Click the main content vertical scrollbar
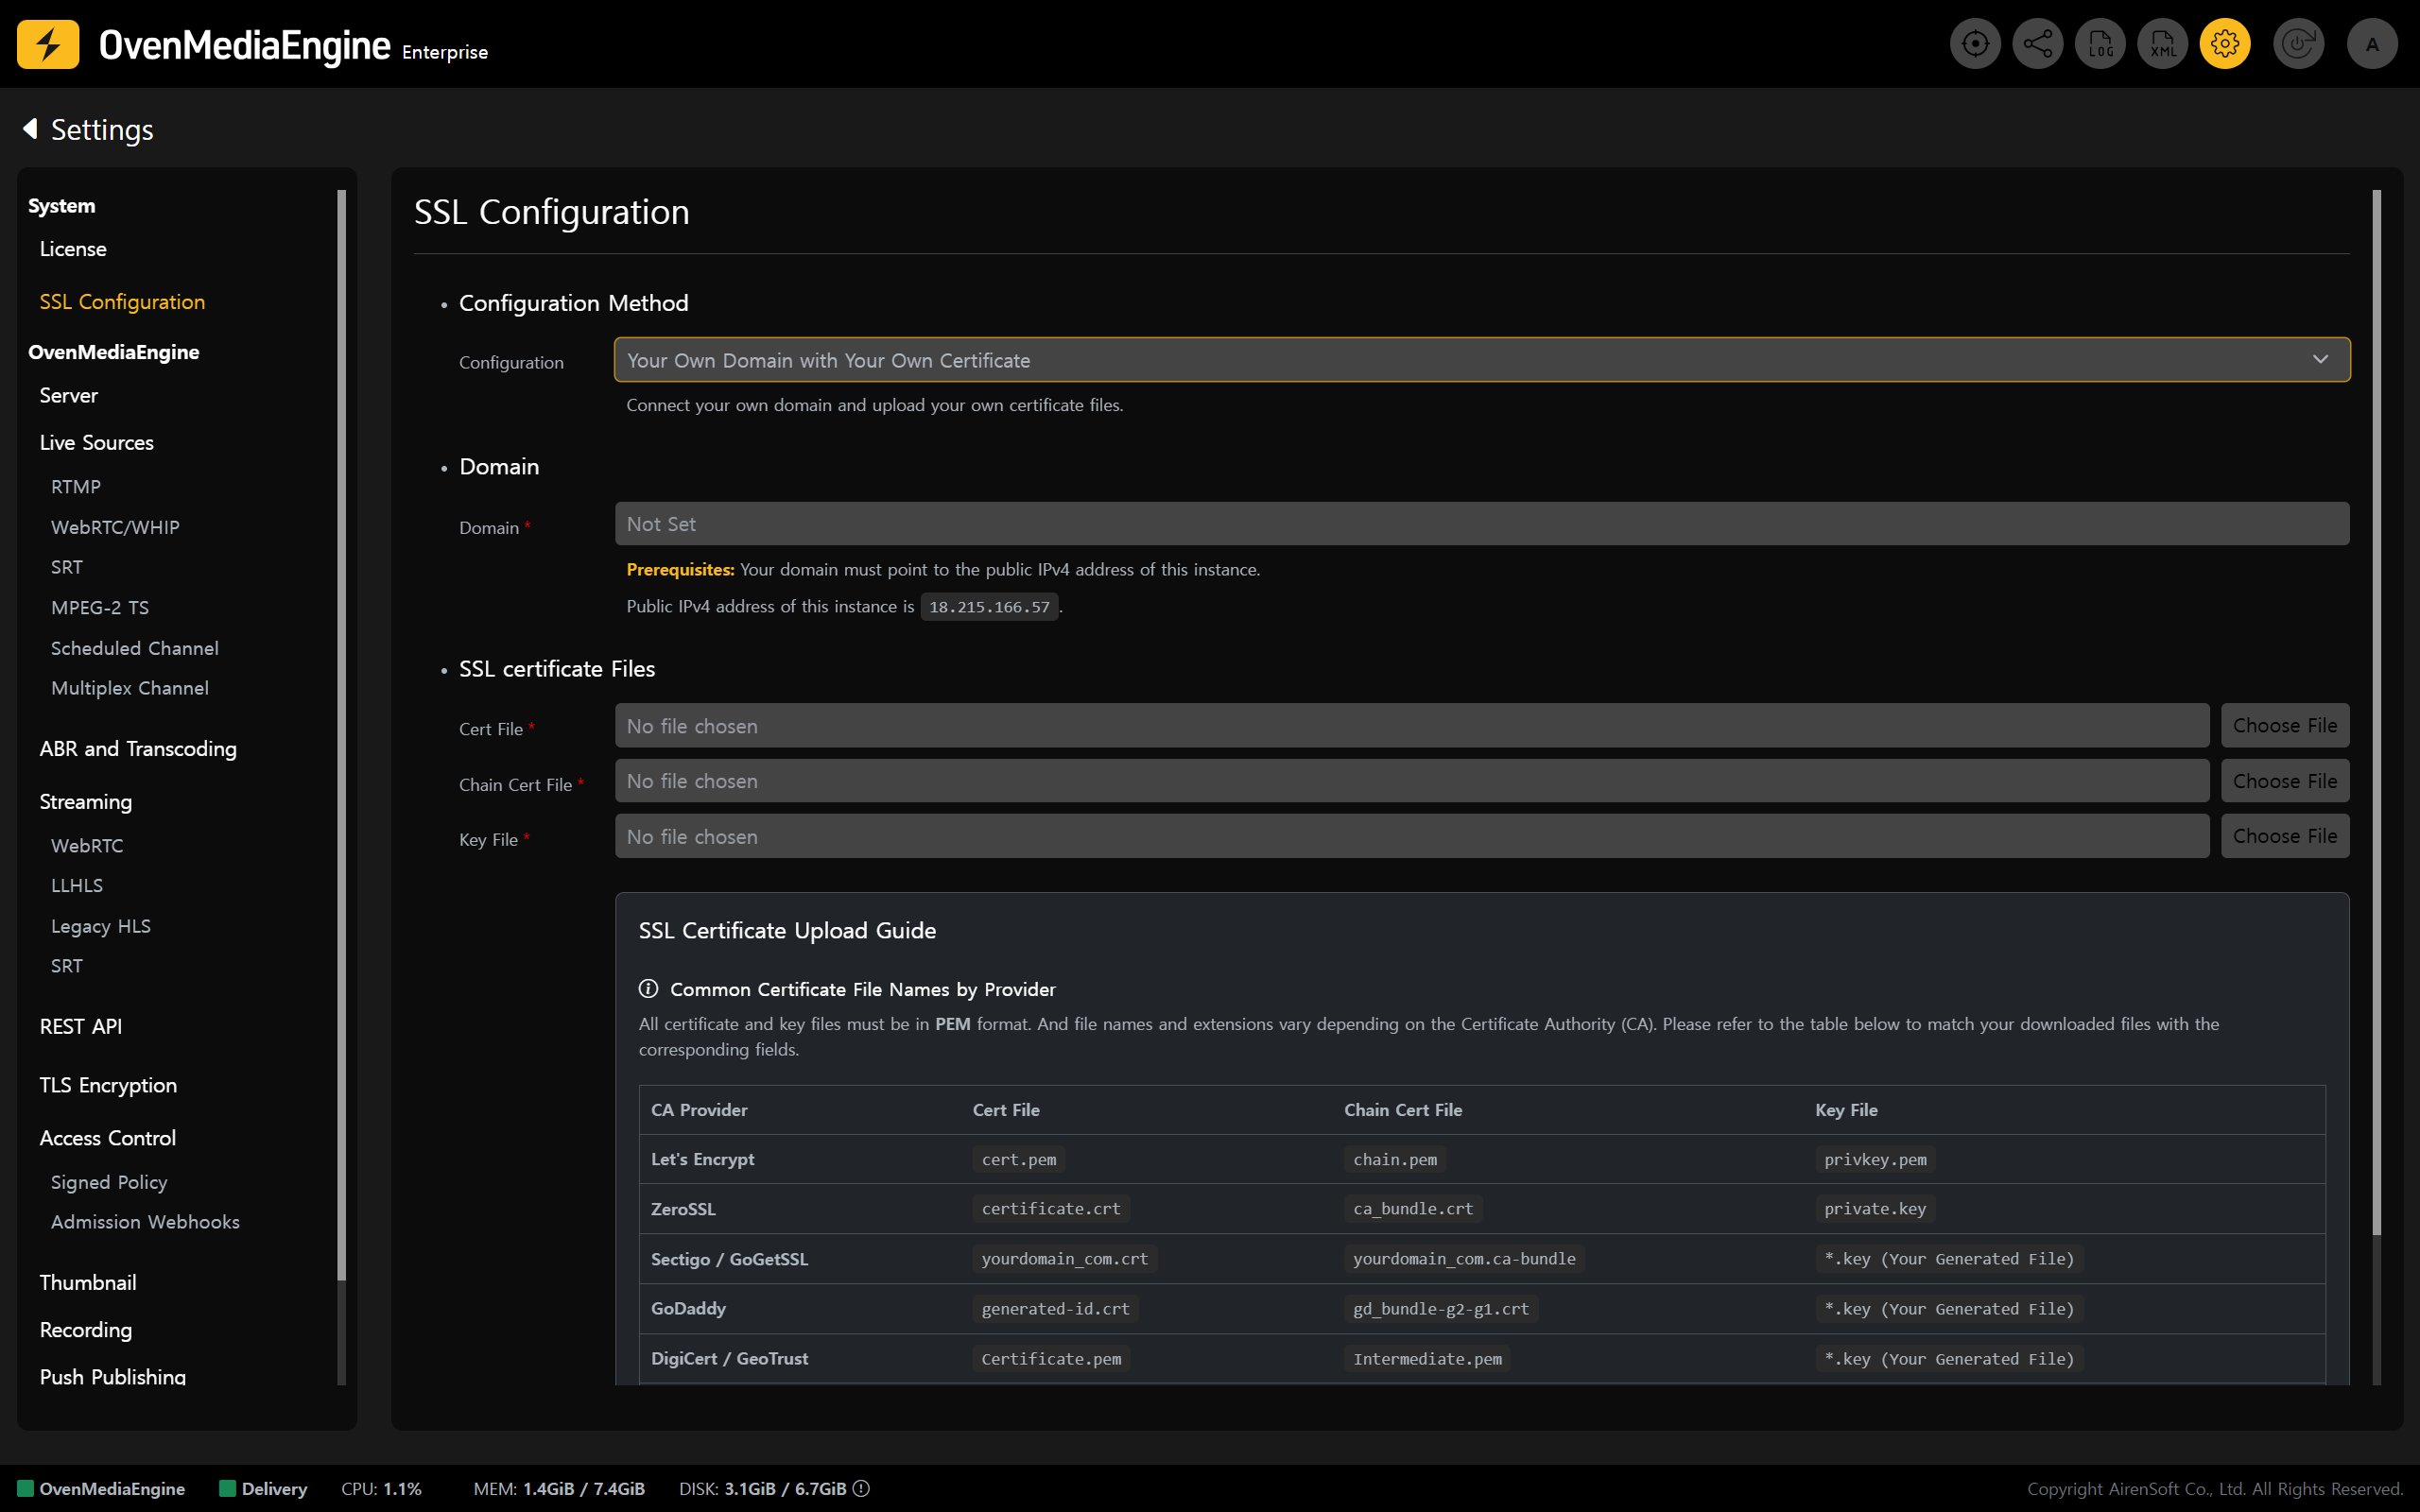The width and height of the screenshot is (2420, 1512). pyautogui.click(x=2376, y=700)
